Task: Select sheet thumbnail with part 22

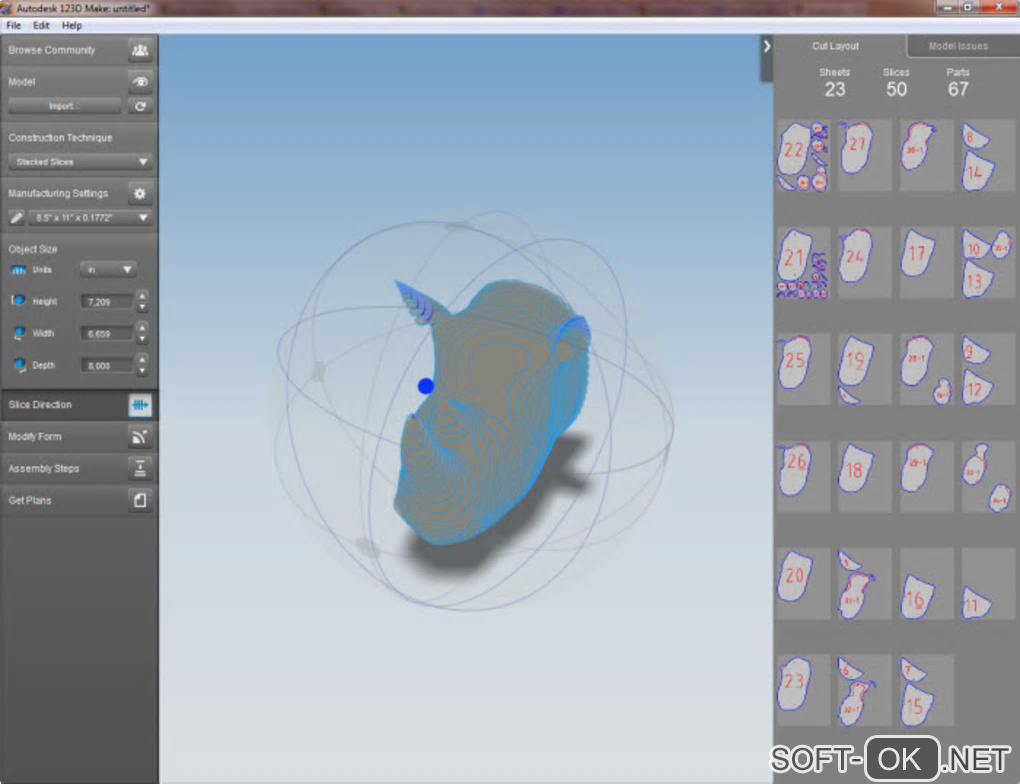Action: click(x=803, y=155)
